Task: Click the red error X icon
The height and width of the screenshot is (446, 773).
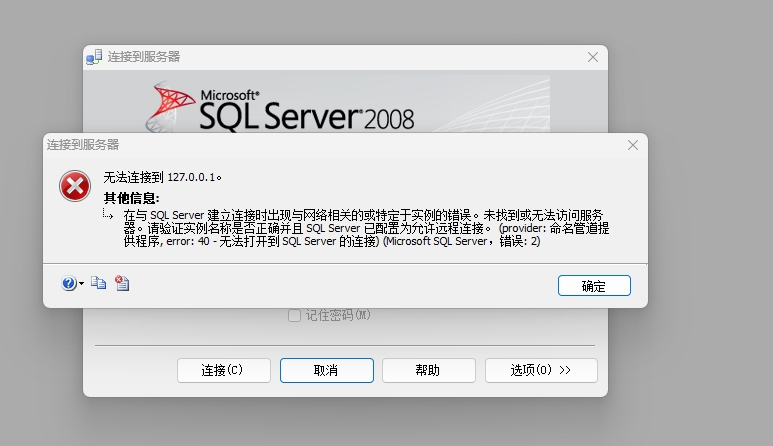Action: [x=74, y=186]
